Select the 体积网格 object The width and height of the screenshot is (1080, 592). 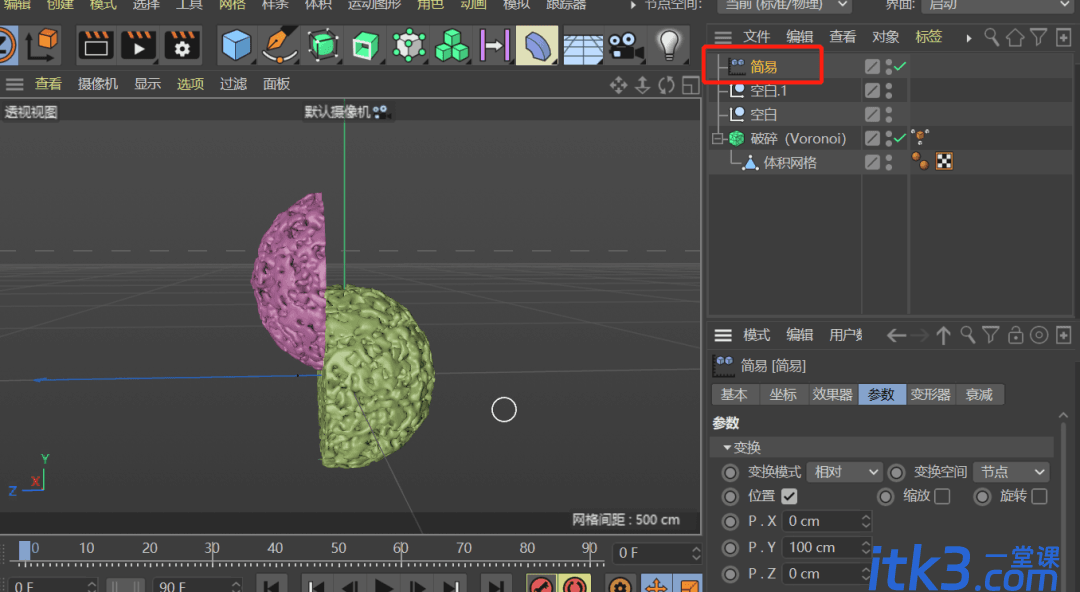pos(789,163)
